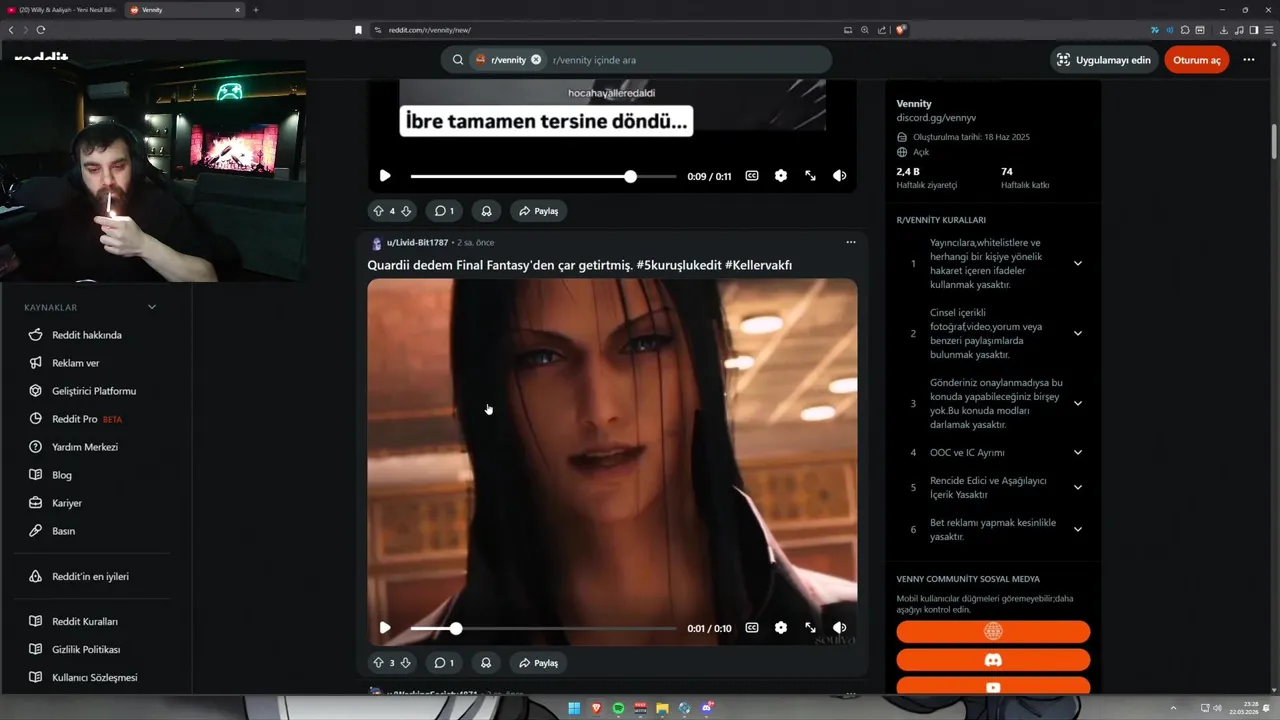The image size is (1280, 720).
Task: Click the search magnifier icon
Action: point(458,60)
